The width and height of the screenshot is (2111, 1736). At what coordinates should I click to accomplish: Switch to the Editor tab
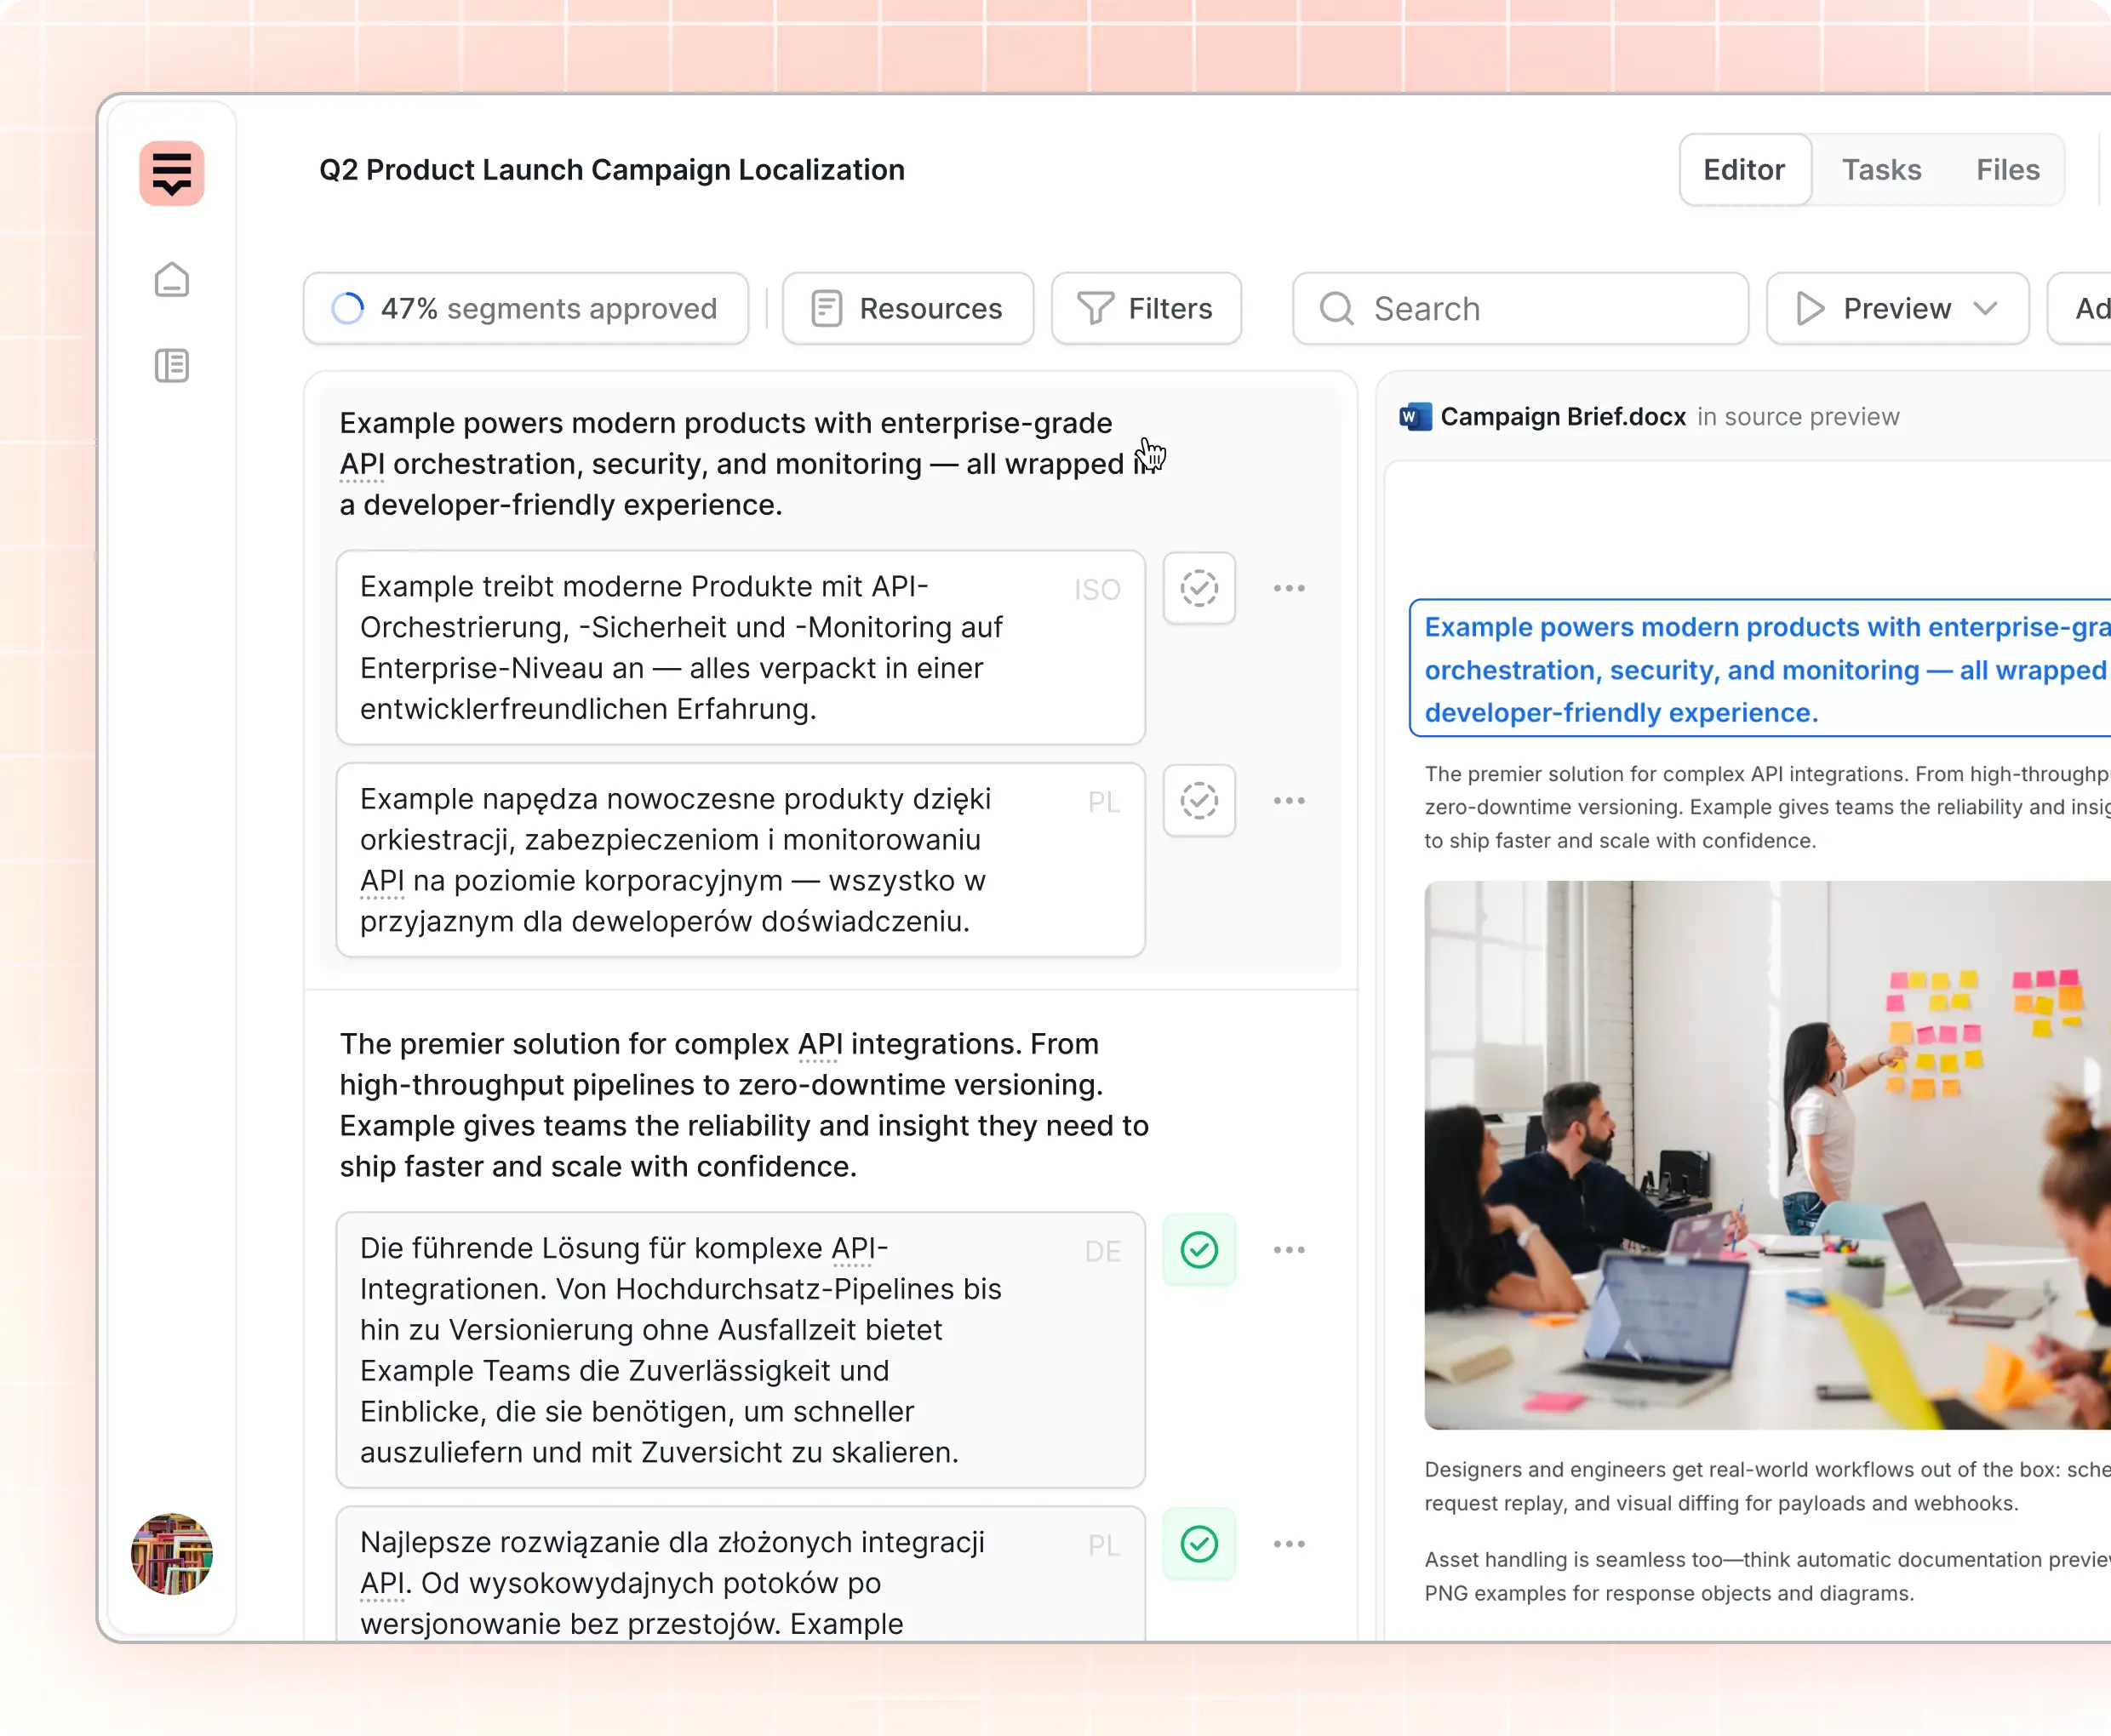[1745, 170]
